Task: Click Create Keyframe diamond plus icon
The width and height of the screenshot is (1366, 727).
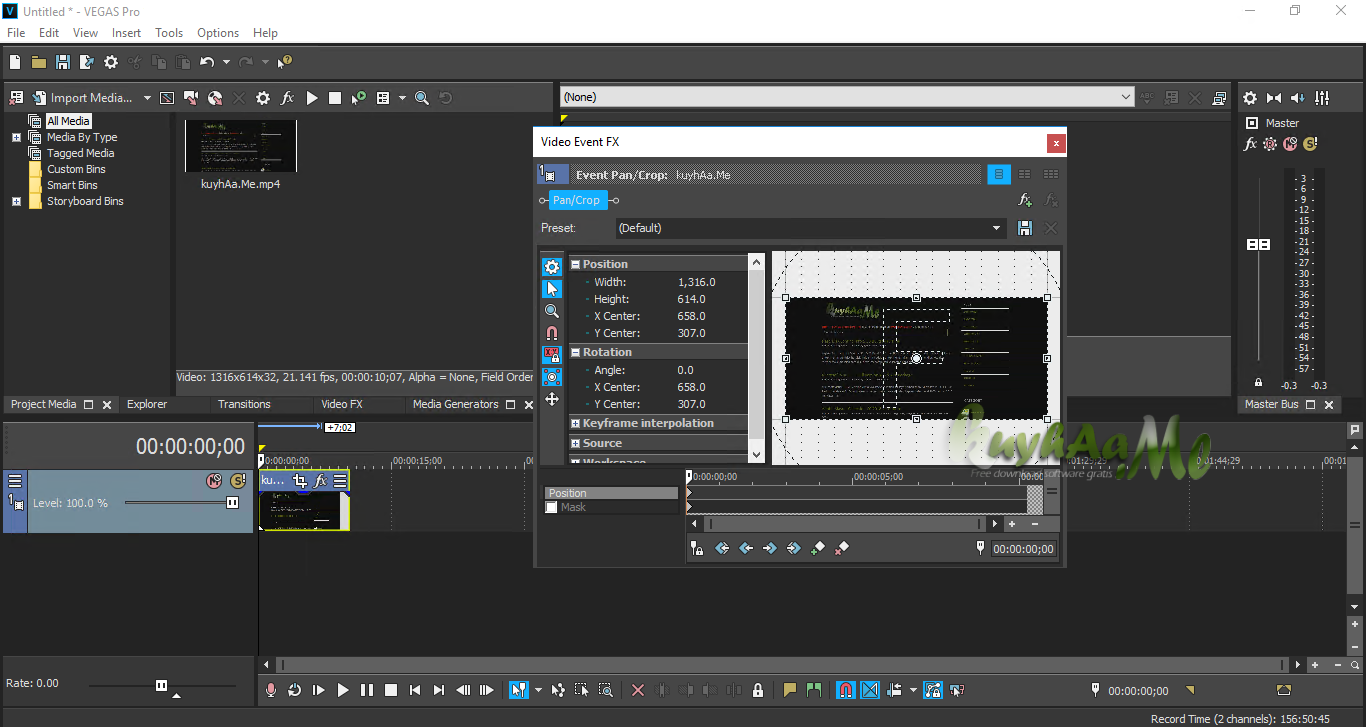Action: (818, 548)
